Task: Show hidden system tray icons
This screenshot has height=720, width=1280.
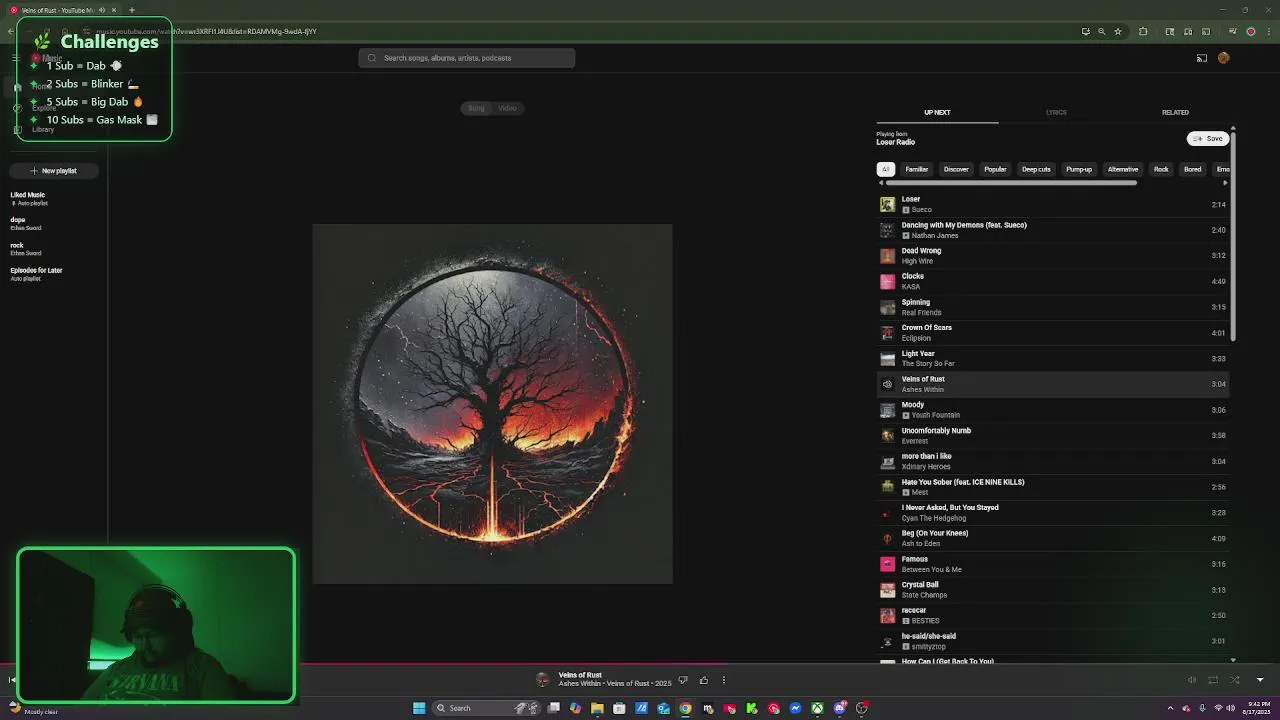Action: pyautogui.click(x=1171, y=708)
